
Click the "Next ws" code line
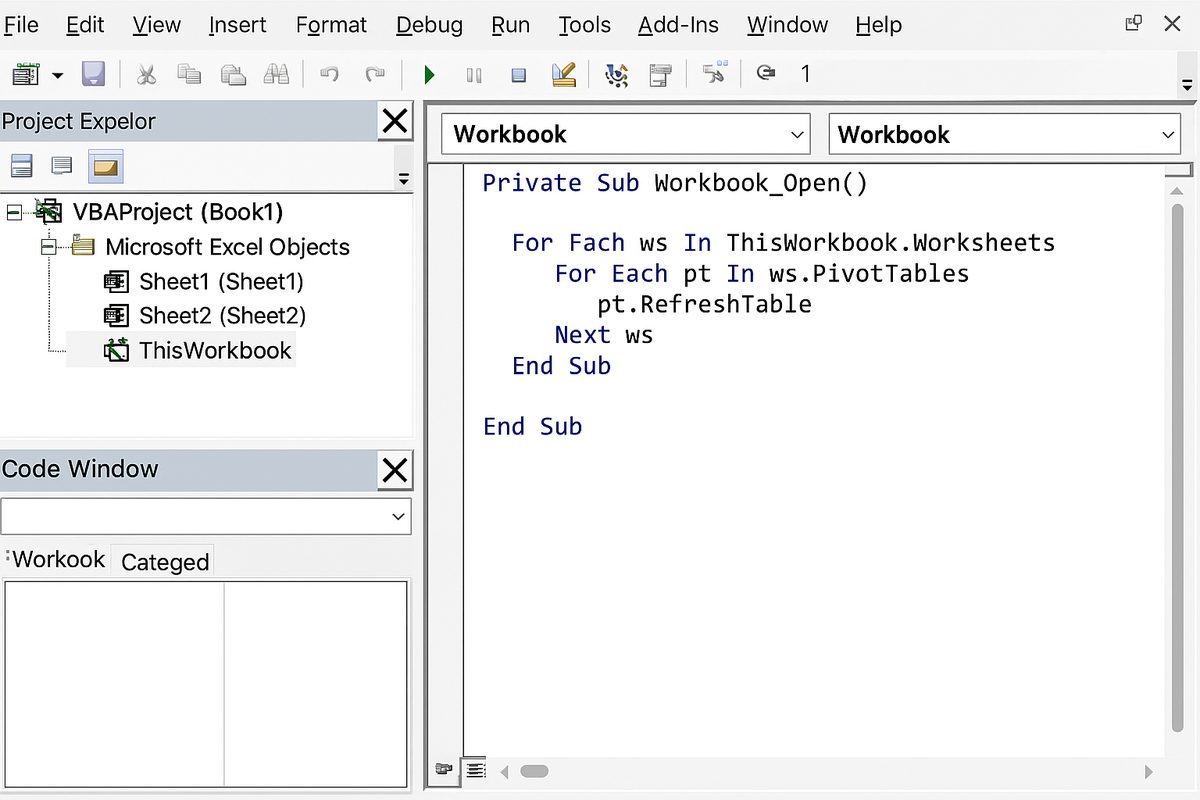coord(604,335)
